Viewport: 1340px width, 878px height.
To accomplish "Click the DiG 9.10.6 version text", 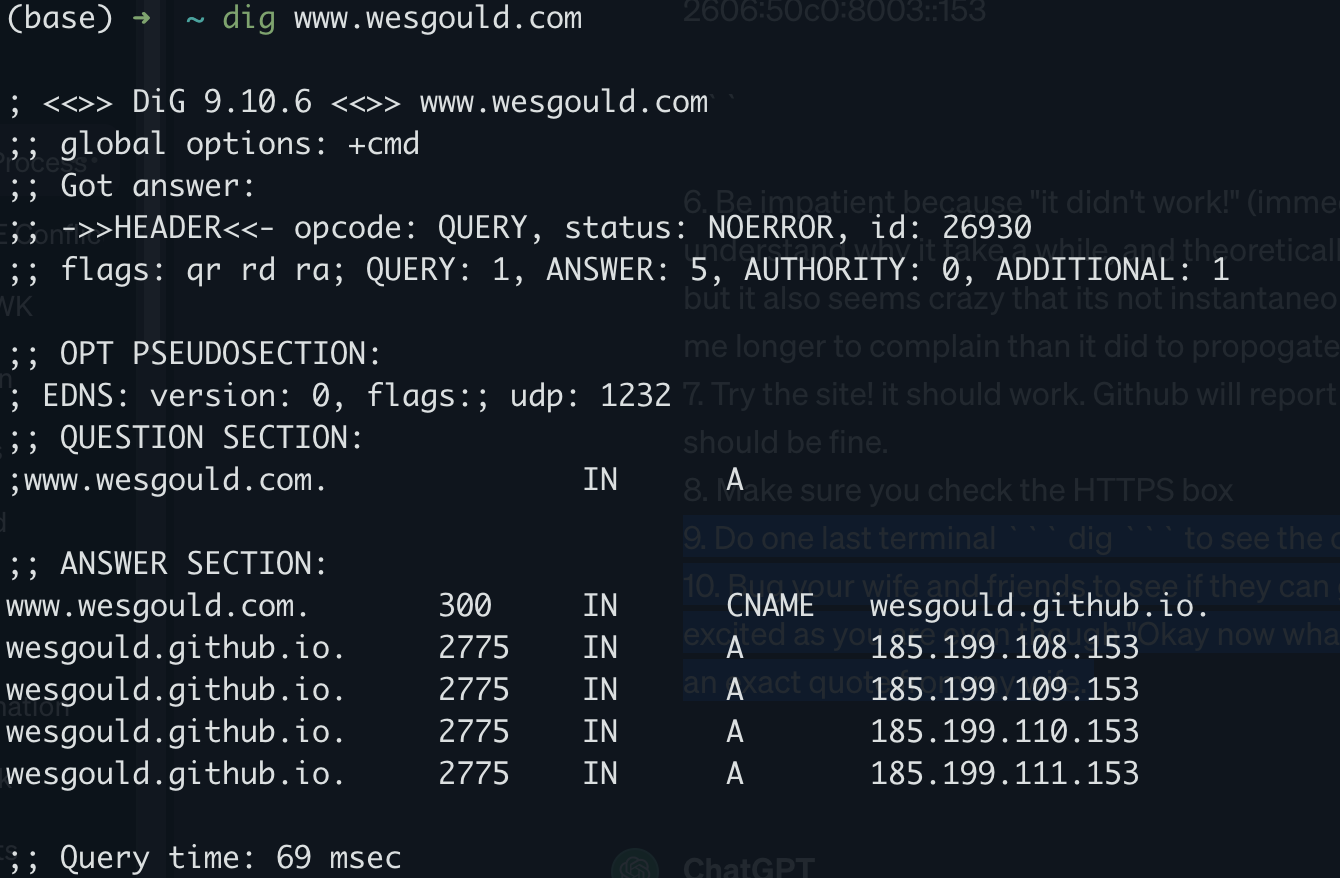I will (222, 102).
